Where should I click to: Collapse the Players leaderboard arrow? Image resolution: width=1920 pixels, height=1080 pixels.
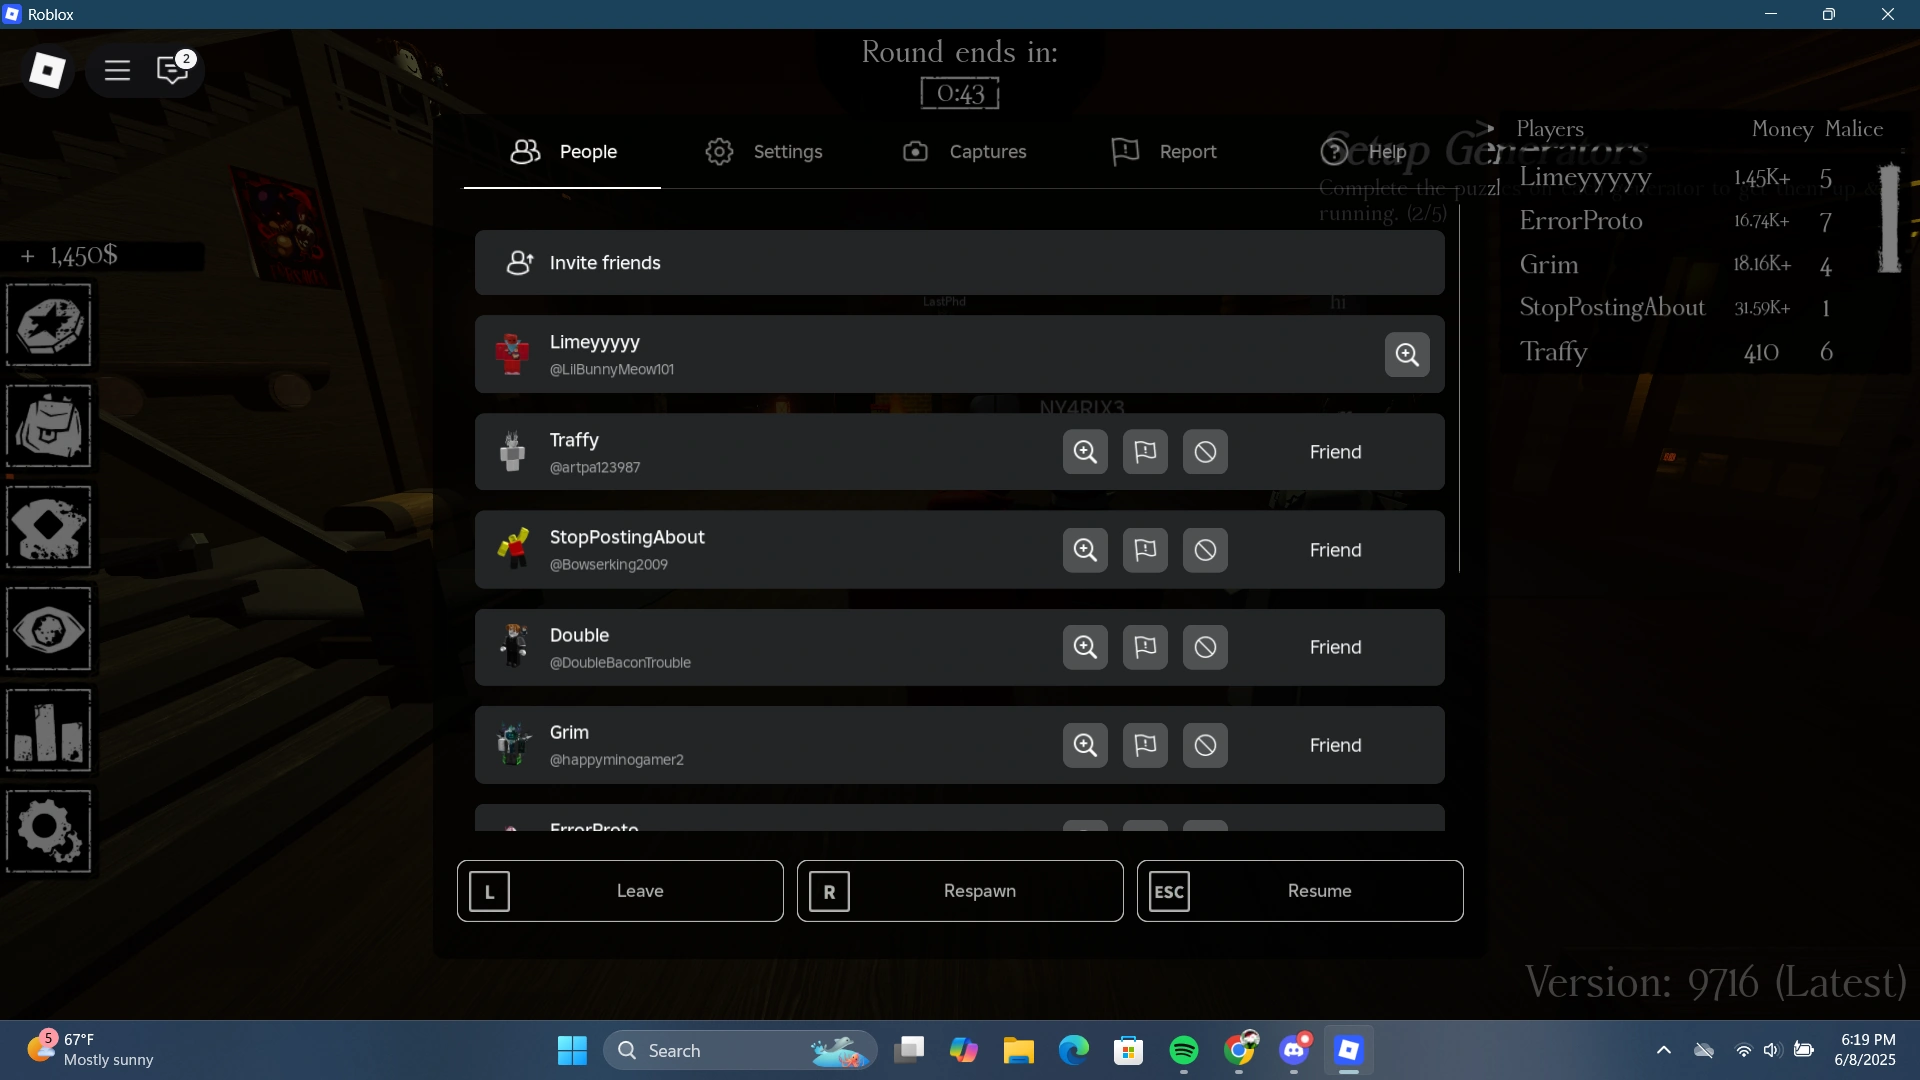(x=1487, y=128)
